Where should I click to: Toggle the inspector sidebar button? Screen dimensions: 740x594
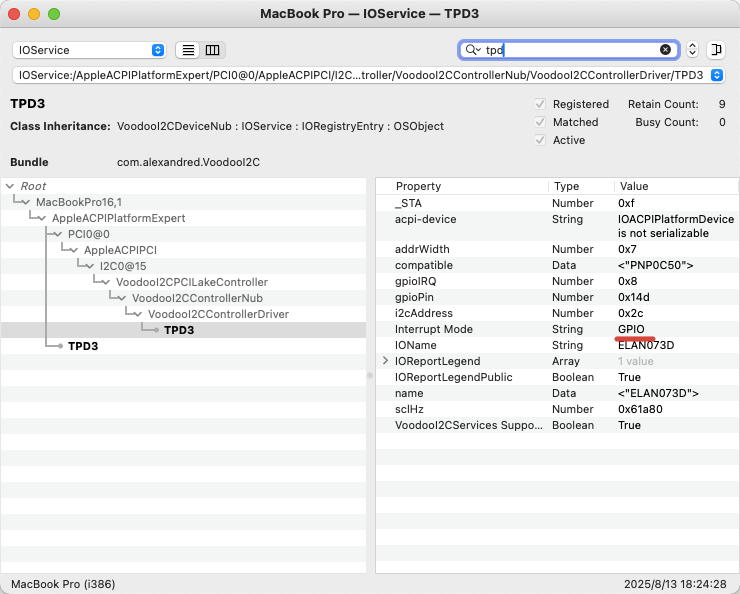click(716, 50)
